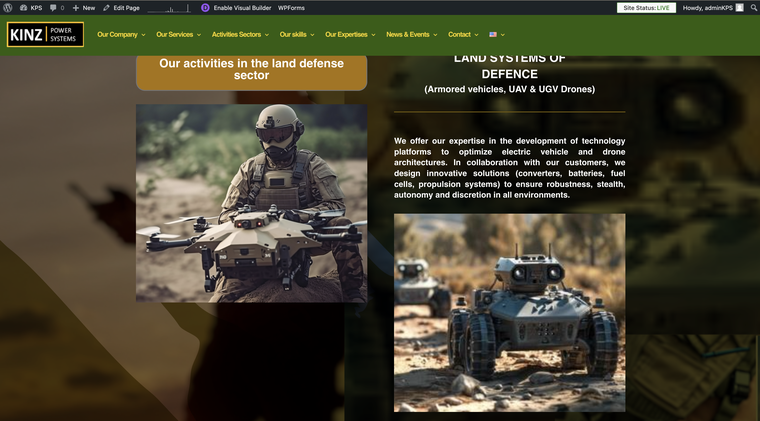Open the admin bar search magnifier

point(754,8)
